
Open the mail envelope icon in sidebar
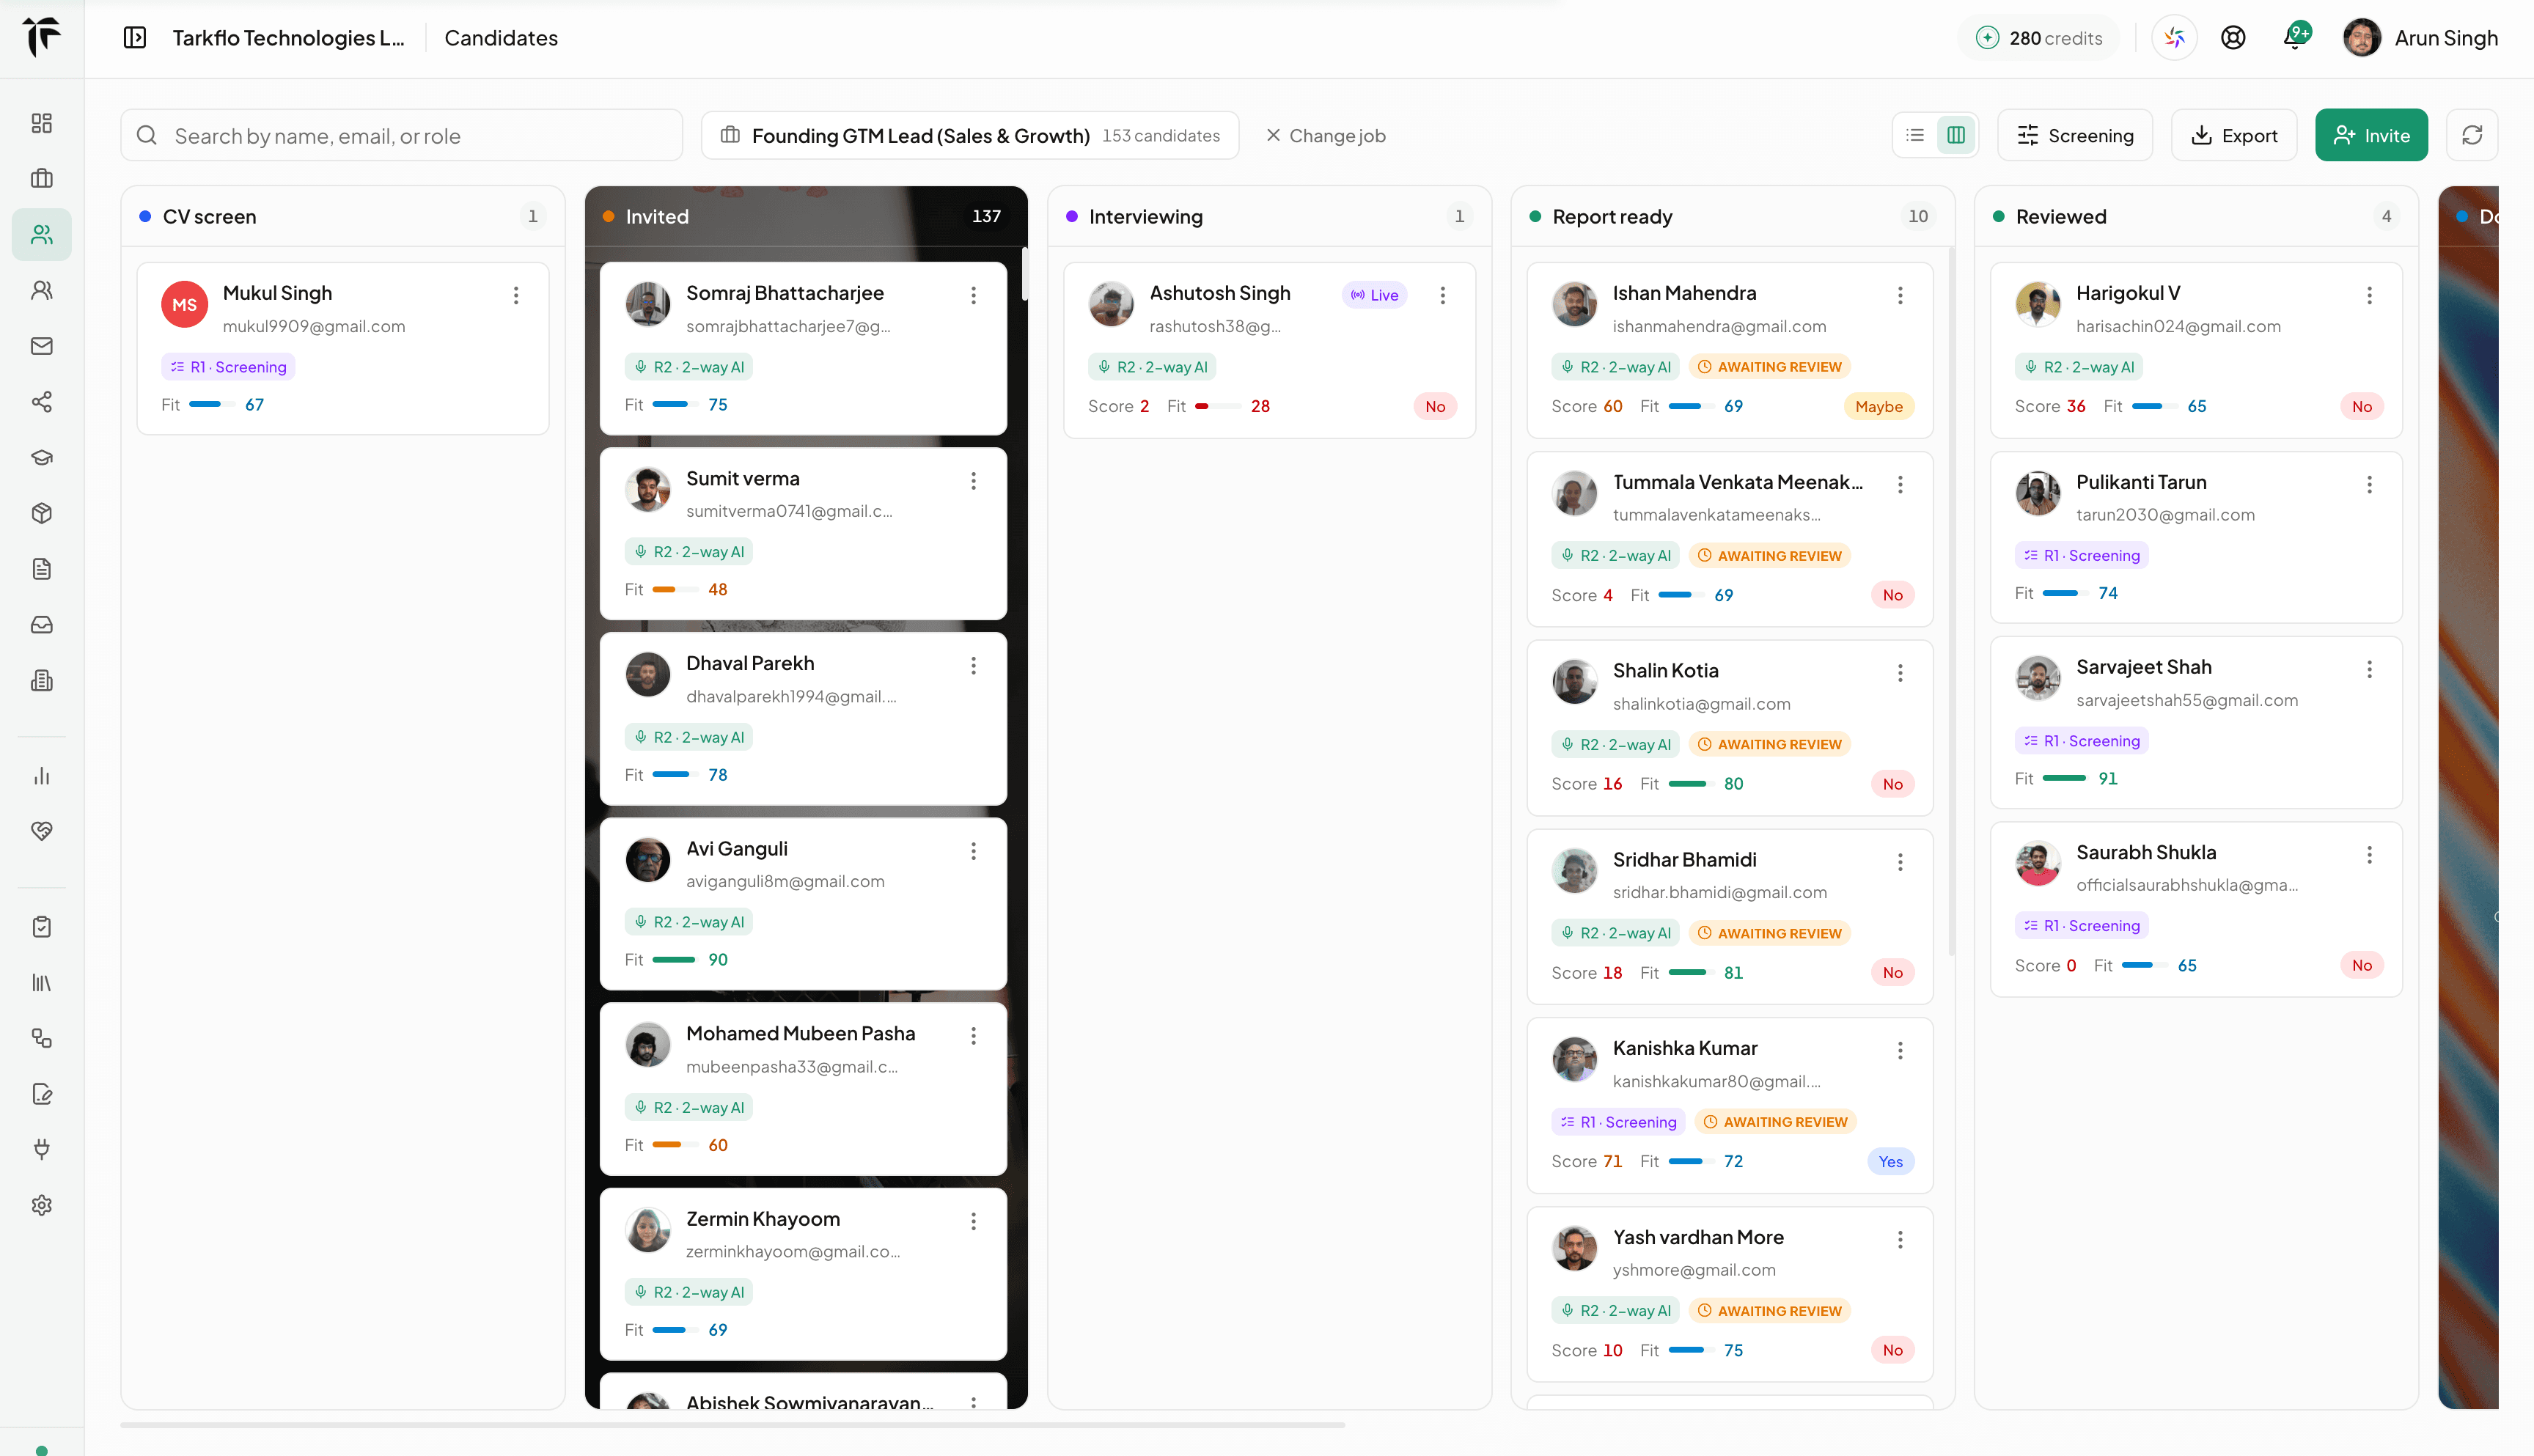point(41,346)
